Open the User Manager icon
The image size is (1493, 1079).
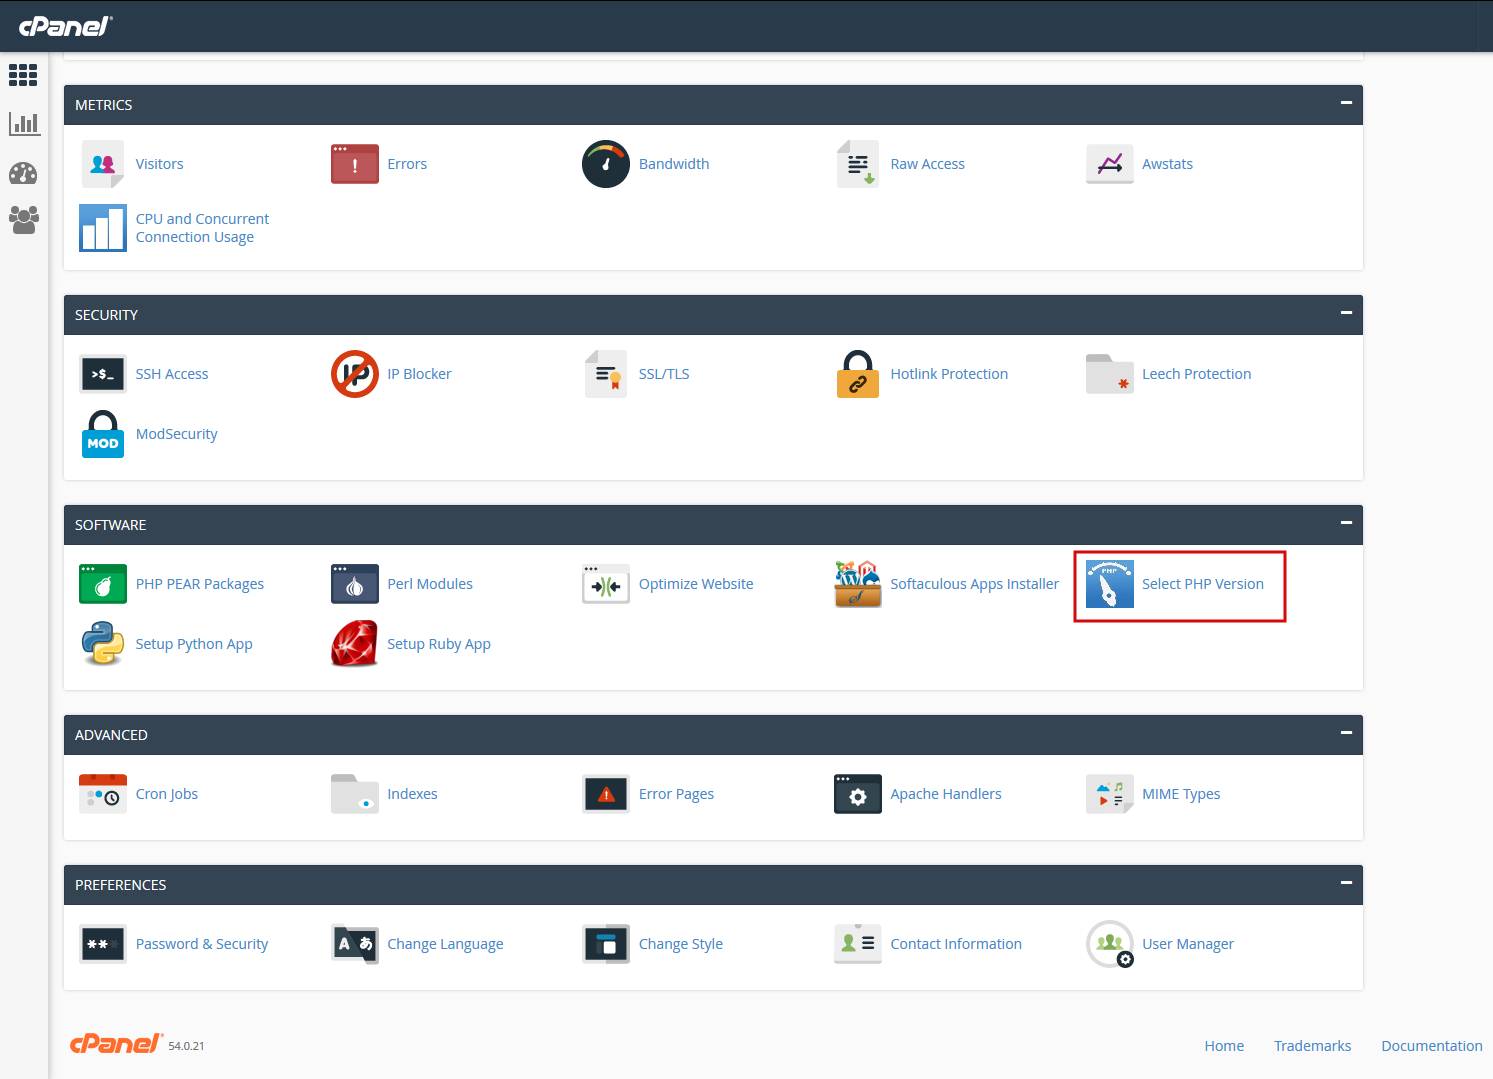[x=1110, y=944]
